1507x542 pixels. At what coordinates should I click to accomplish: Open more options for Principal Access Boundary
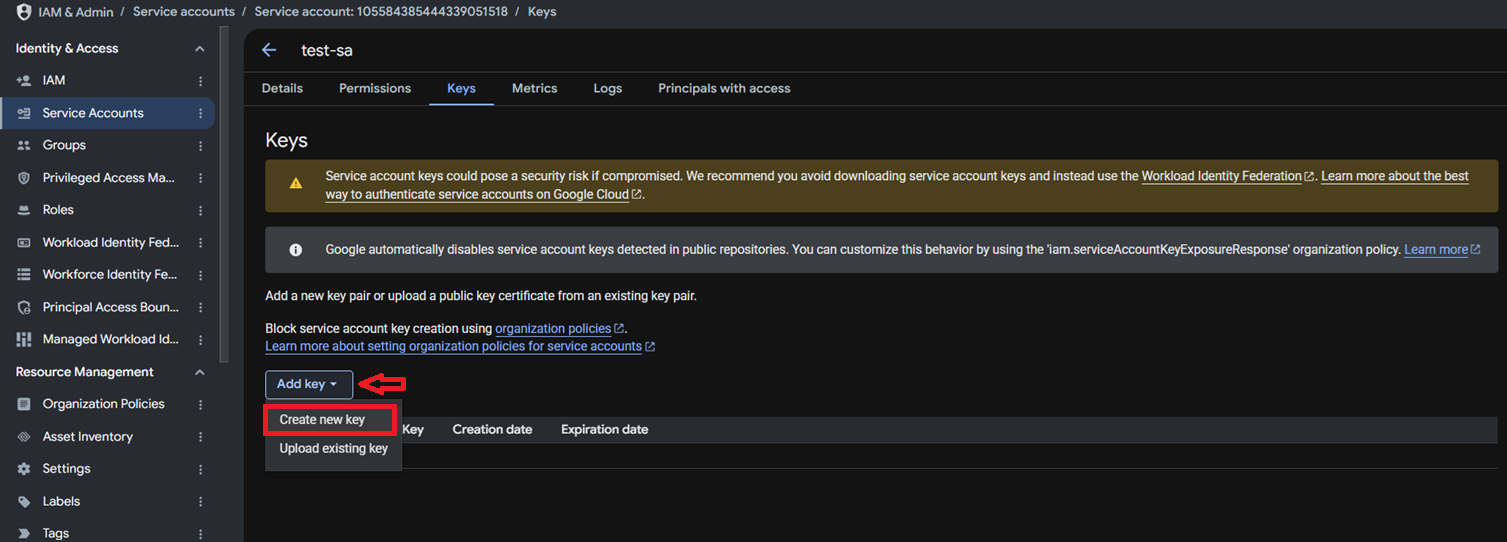200,307
